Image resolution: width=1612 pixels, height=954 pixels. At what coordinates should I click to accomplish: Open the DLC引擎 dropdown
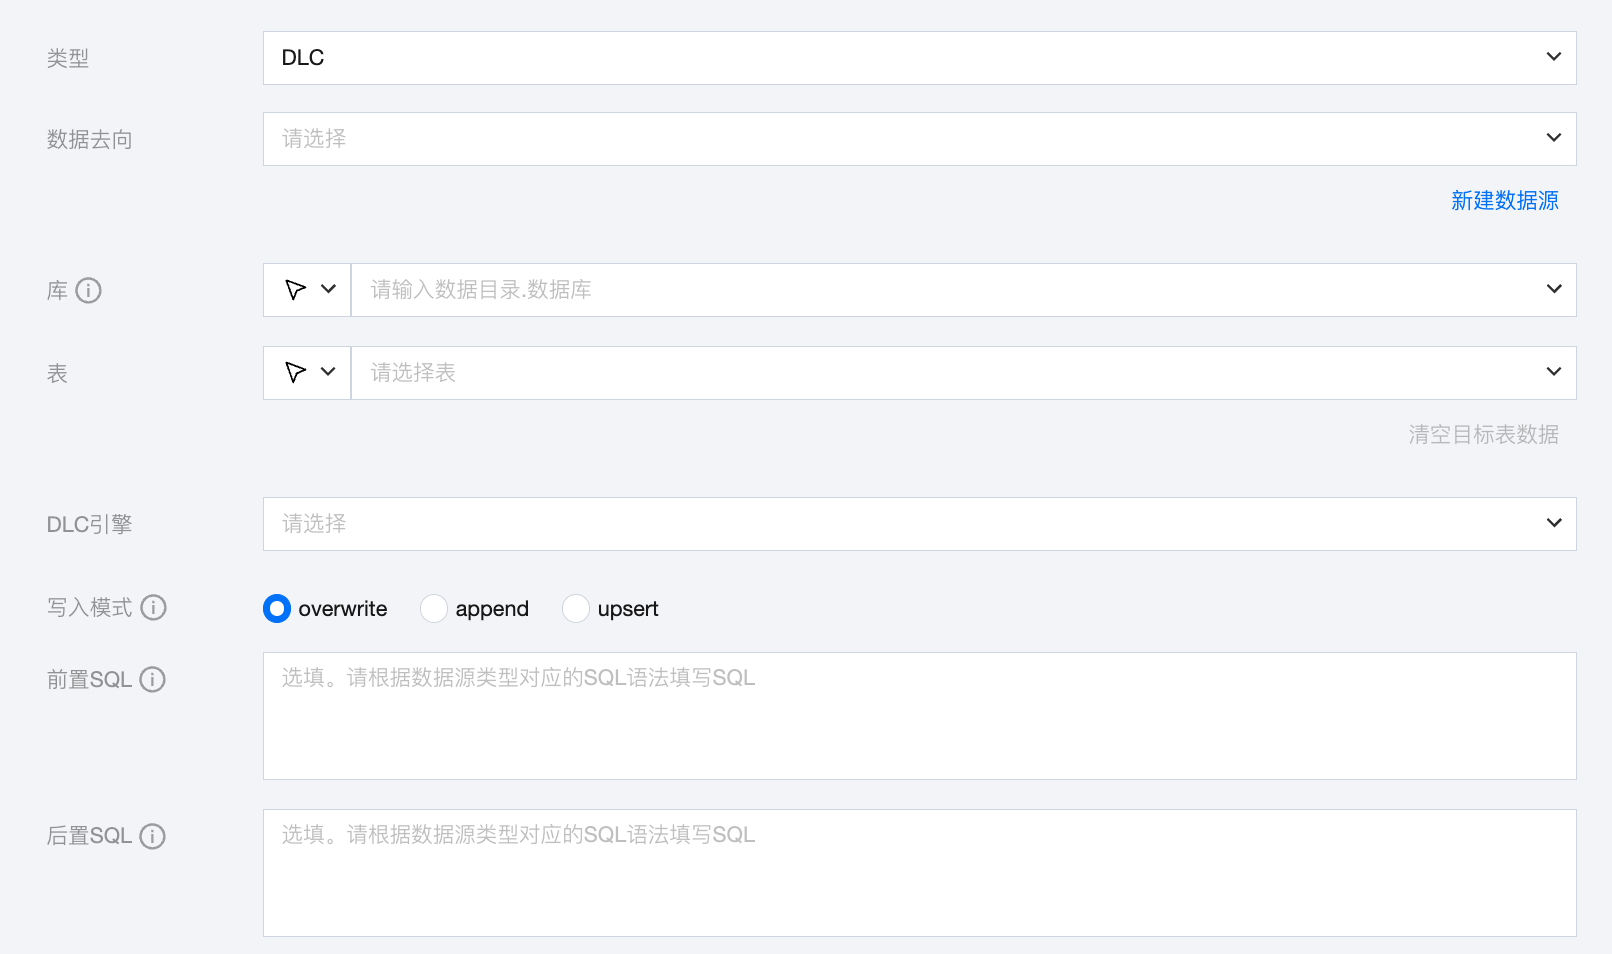919,524
